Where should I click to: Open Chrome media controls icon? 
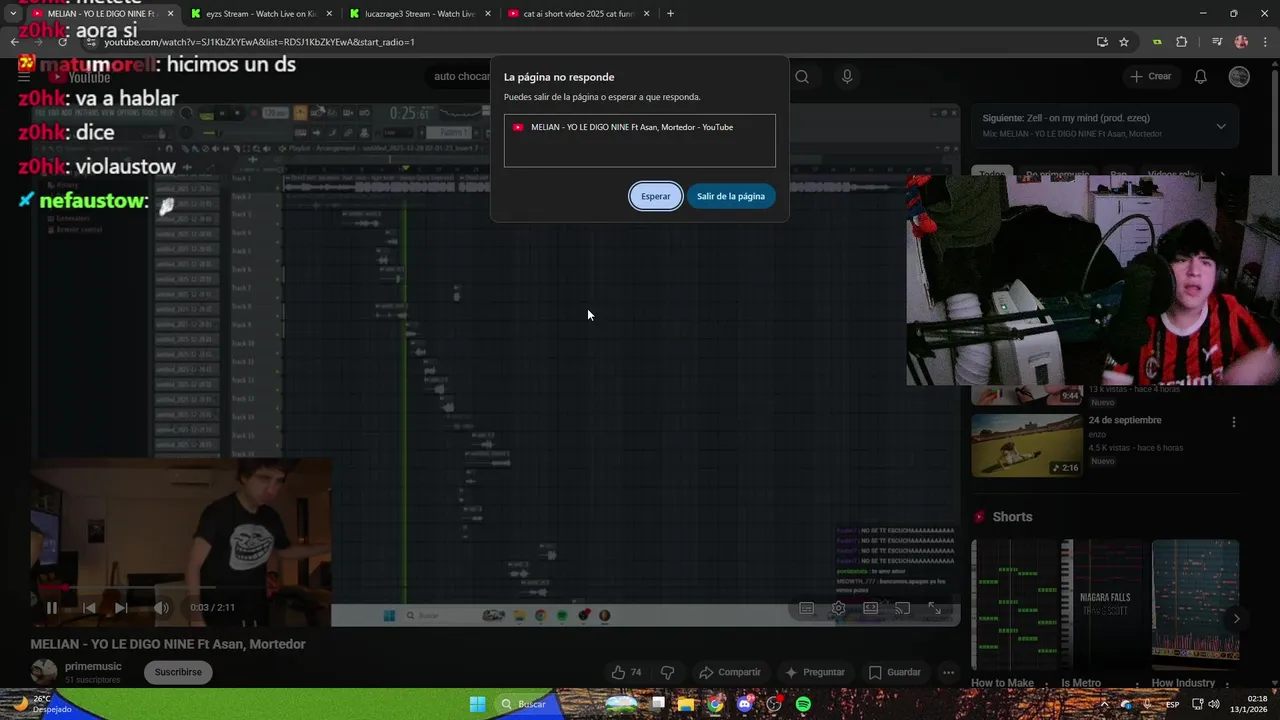pyautogui.click(x=1216, y=42)
